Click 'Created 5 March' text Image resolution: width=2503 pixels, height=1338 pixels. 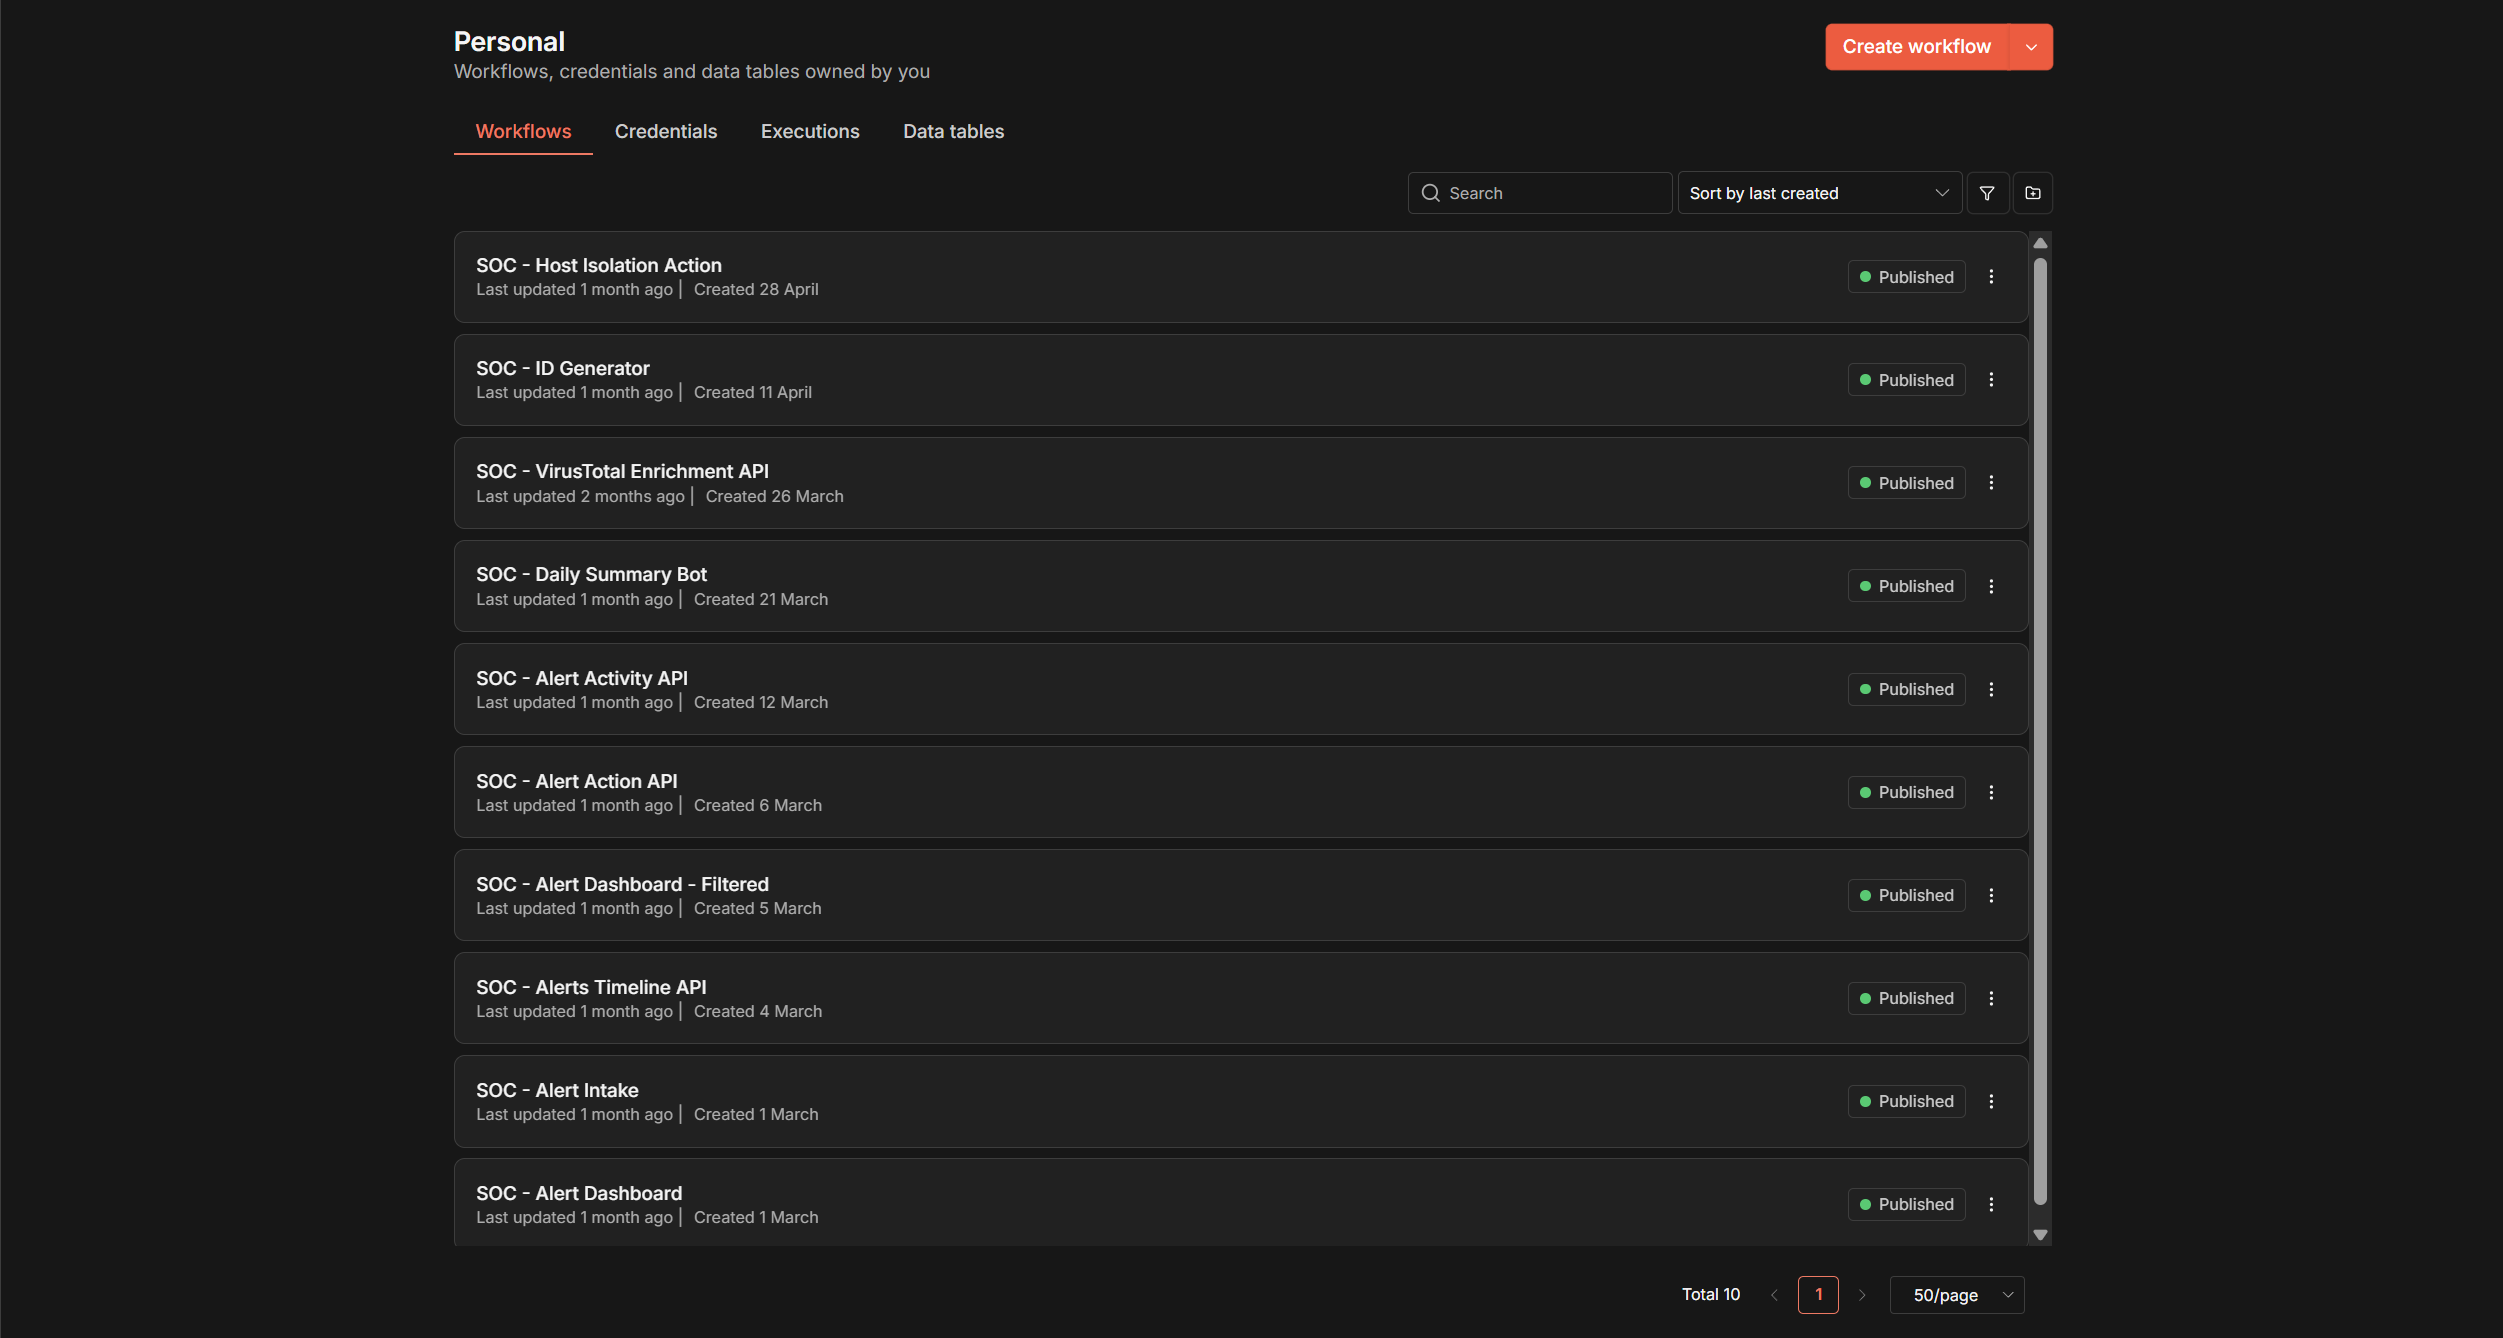757,908
